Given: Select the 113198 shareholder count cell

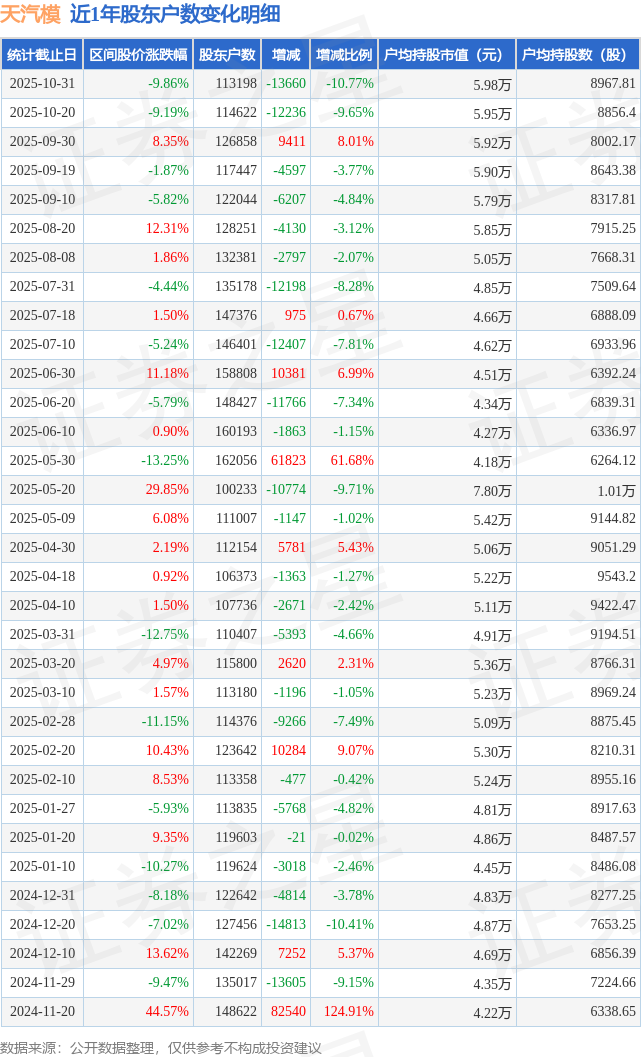Looking at the screenshot, I should coord(235,84).
